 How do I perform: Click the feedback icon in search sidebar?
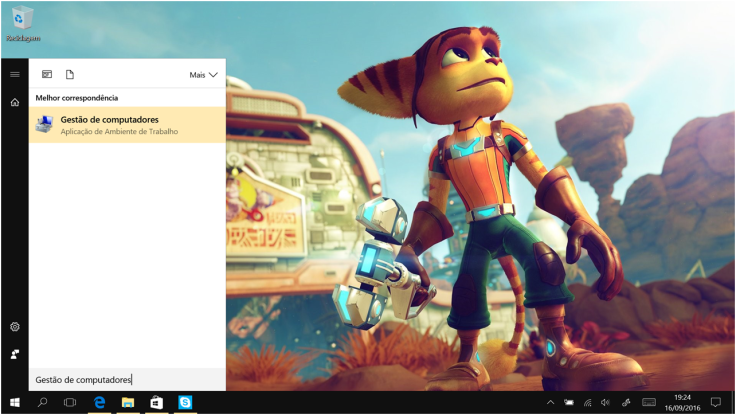pyautogui.click(x=14, y=354)
